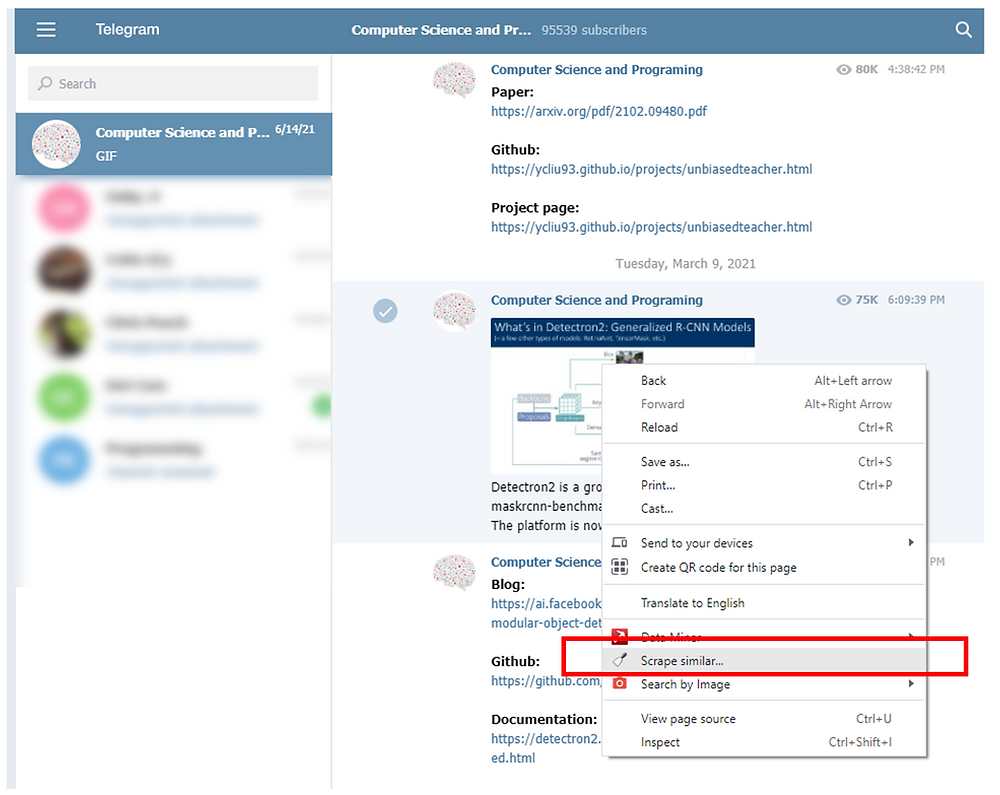Click the eye icon beside 75K views

click(x=844, y=300)
